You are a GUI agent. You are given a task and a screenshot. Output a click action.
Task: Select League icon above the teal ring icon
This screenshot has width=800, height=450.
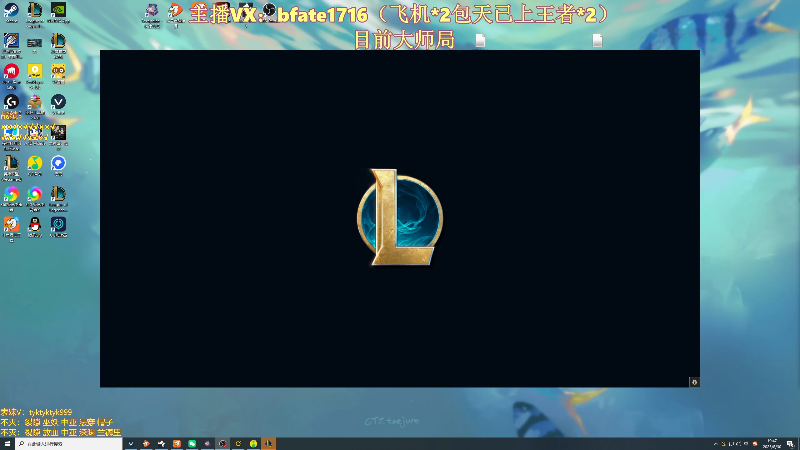point(58,194)
